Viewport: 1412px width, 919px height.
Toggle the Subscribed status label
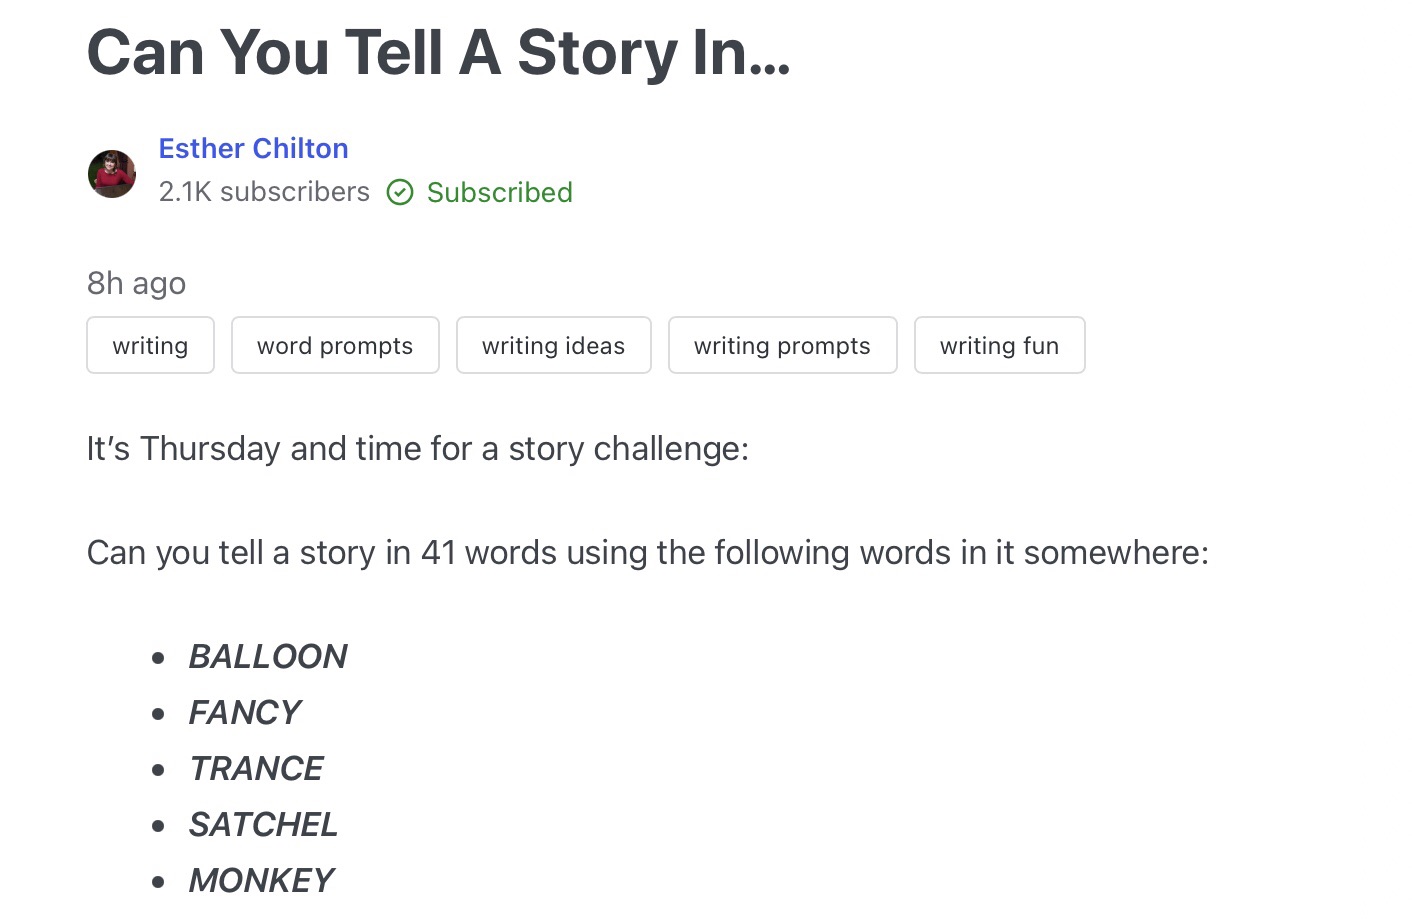pos(499,192)
